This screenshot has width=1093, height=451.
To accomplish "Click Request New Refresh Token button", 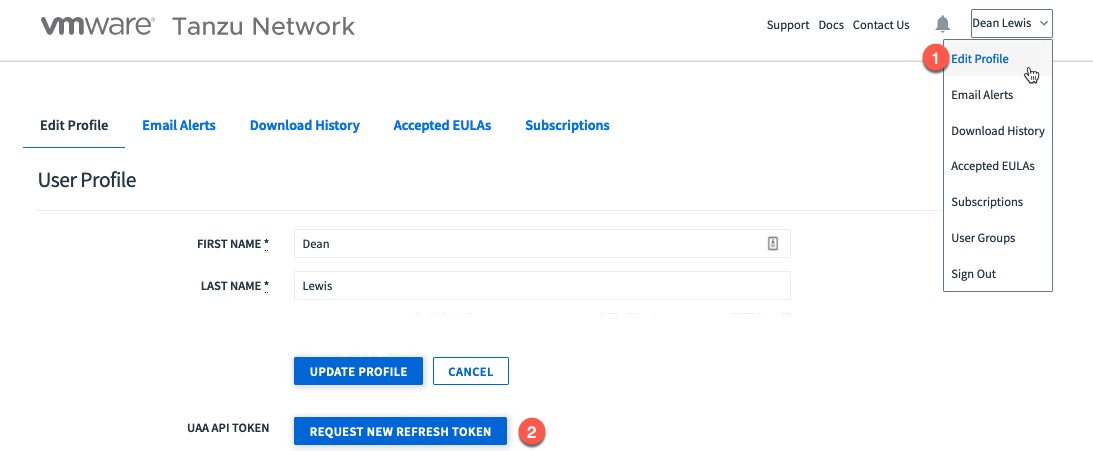I will 400,431.
